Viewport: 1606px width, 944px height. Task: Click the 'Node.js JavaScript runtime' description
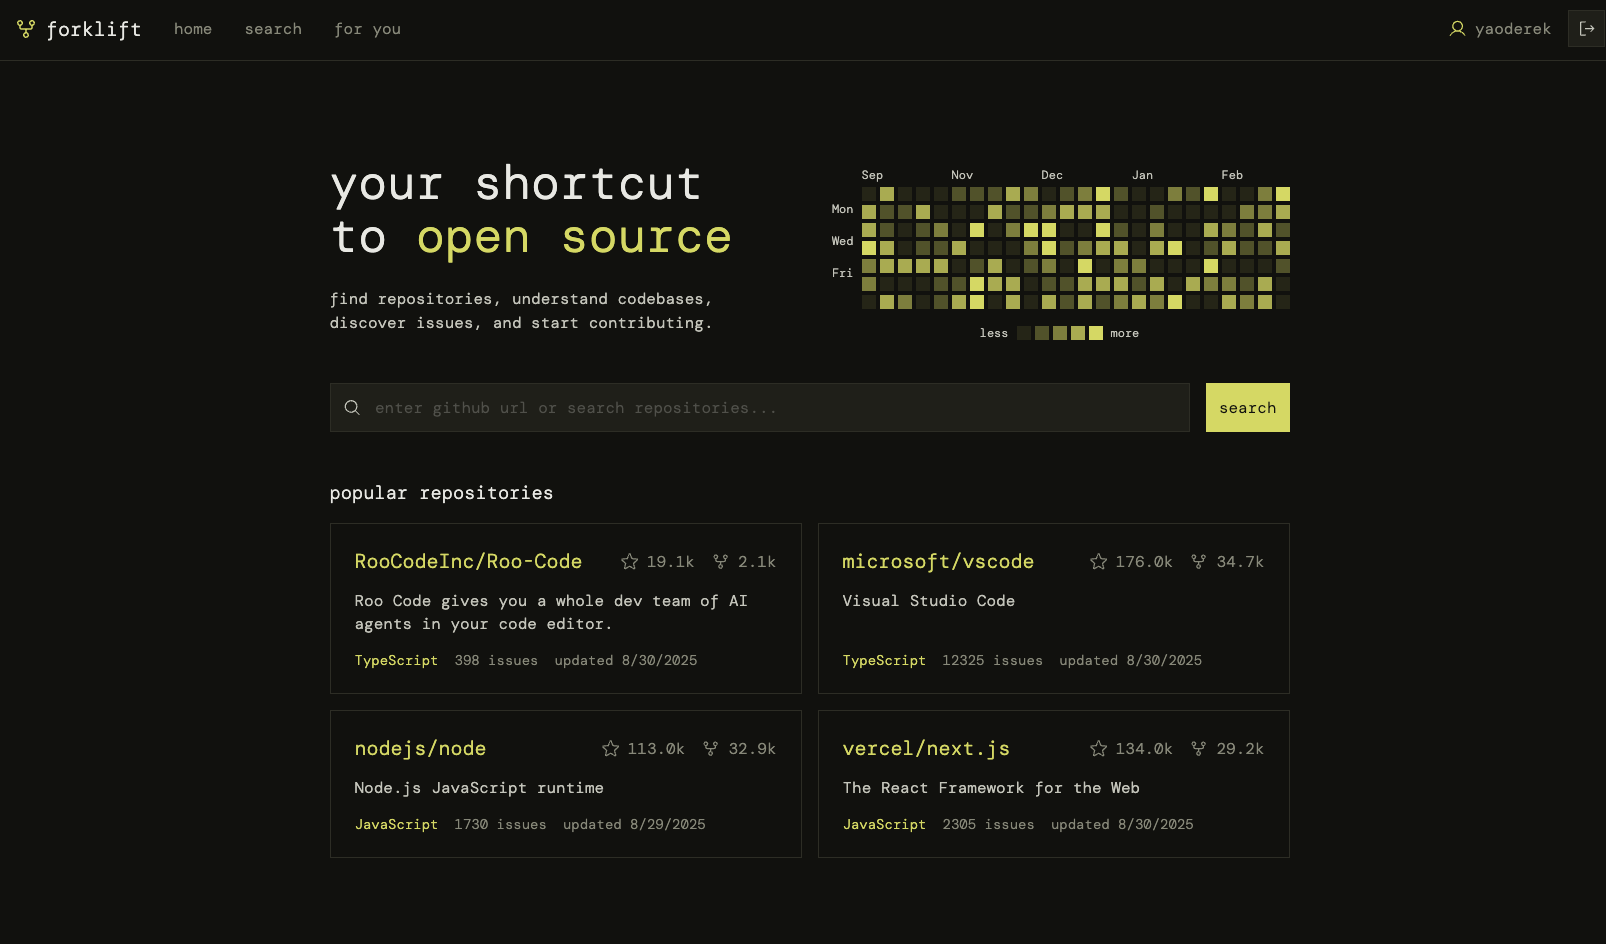click(x=479, y=788)
